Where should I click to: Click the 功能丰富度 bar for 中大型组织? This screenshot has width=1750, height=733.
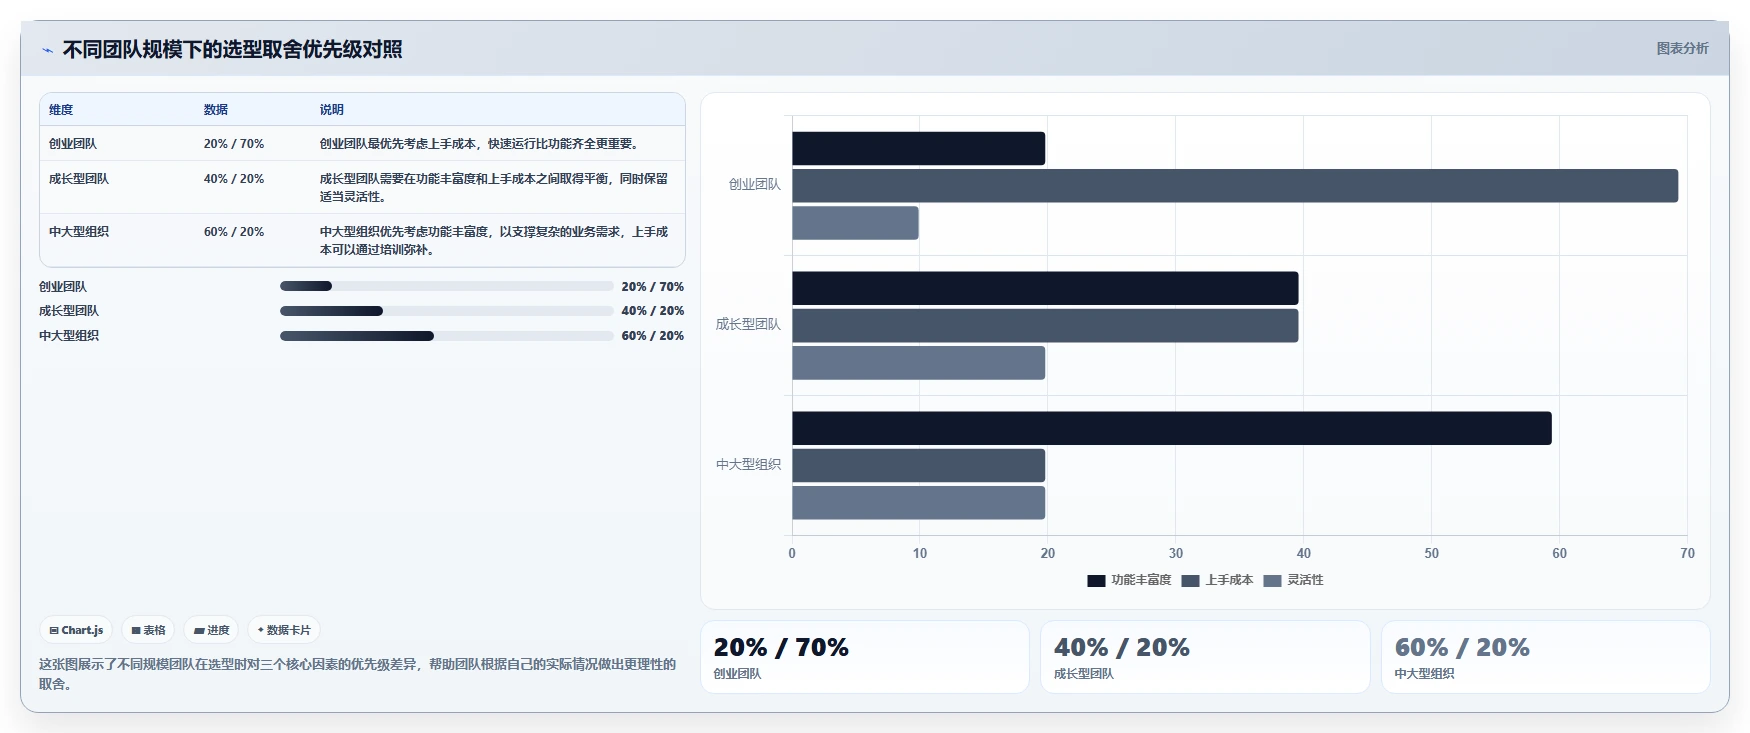[1172, 428]
